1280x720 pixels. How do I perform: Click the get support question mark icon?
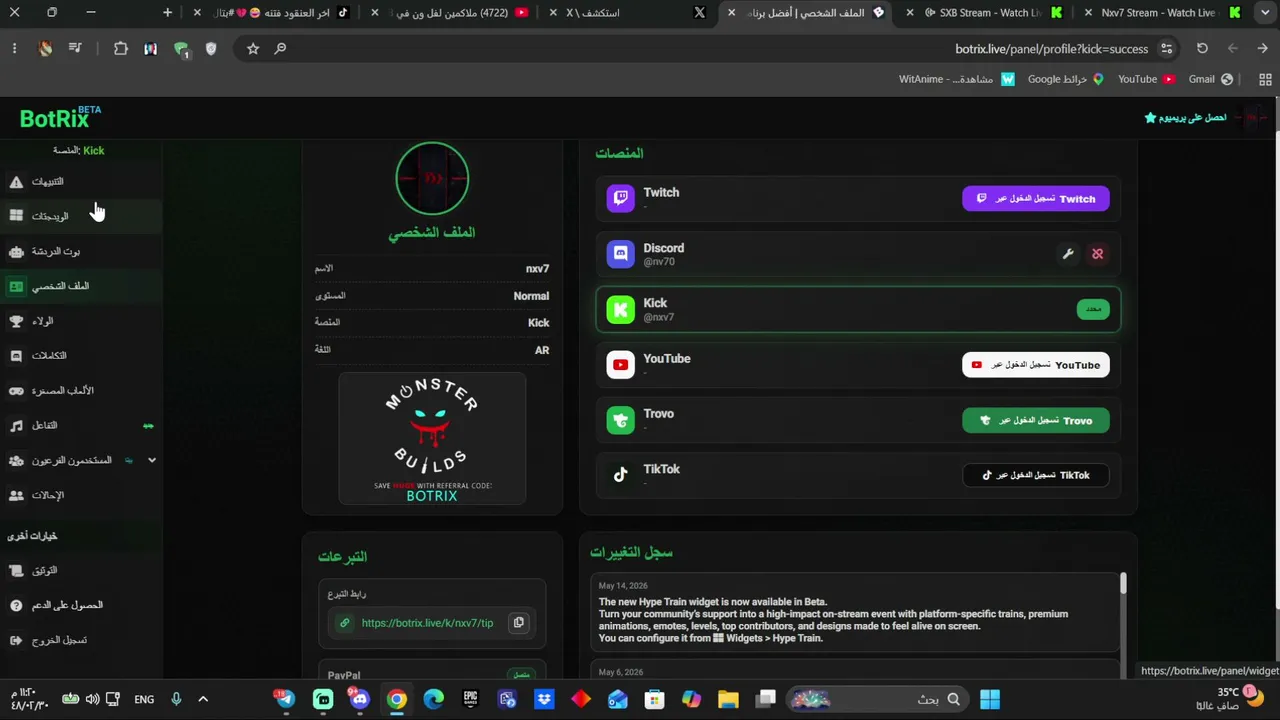pyautogui.click(x=16, y=606)
